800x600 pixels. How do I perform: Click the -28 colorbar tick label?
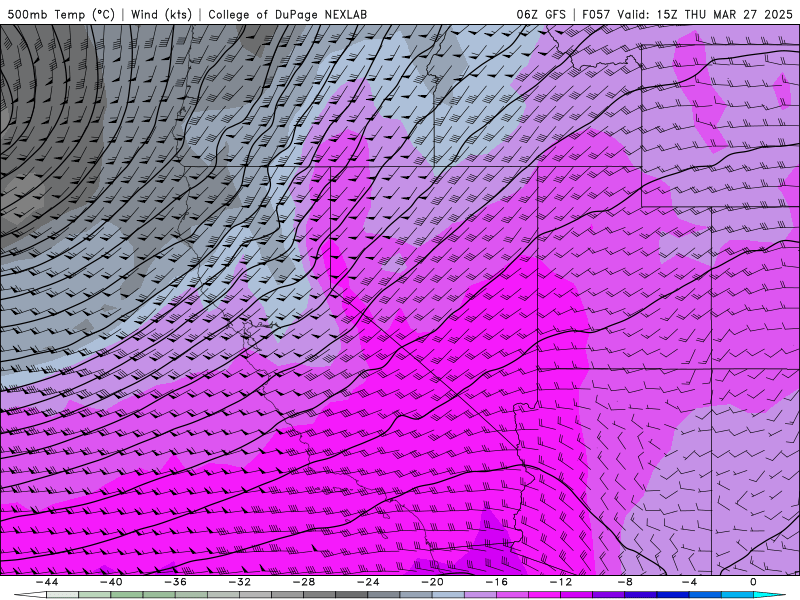point(304,582)
